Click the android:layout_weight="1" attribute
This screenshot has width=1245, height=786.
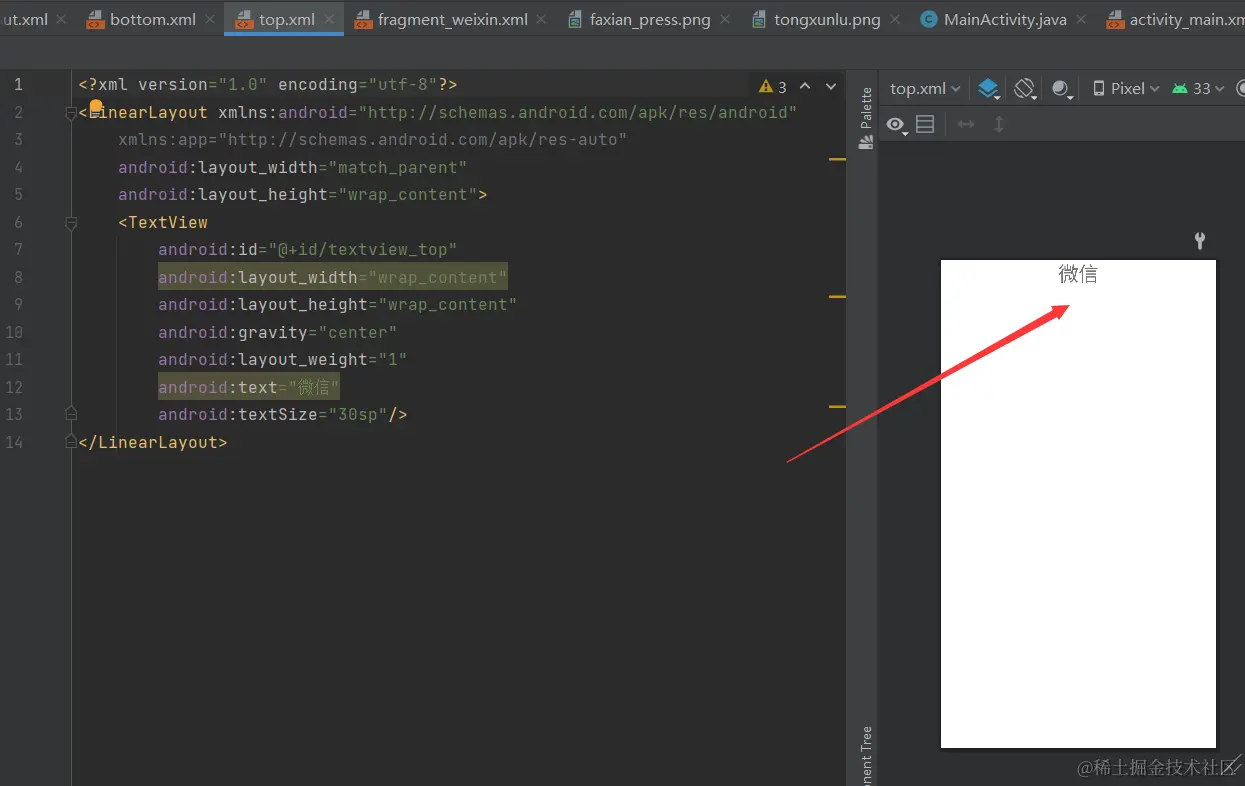[x=283, y=359]
